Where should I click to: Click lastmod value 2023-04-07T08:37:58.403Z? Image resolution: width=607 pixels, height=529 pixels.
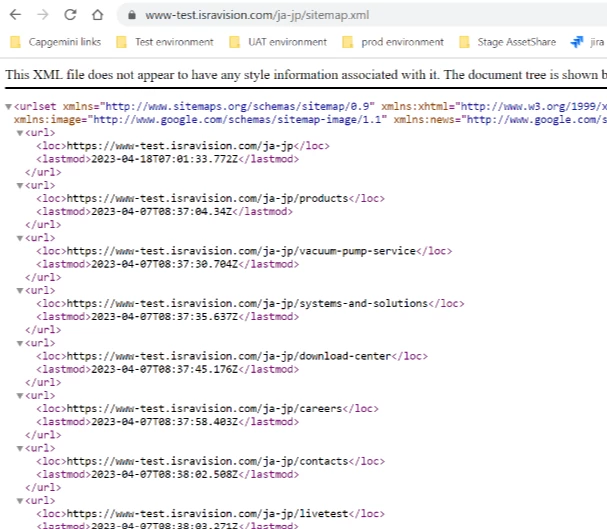pos(165,422)
